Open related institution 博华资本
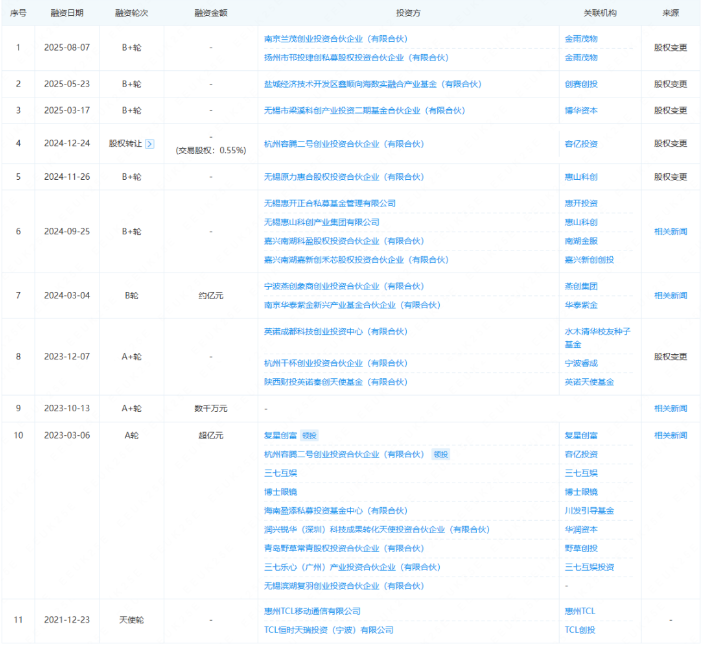Viewport: 703px width, 656px height. 581,111
